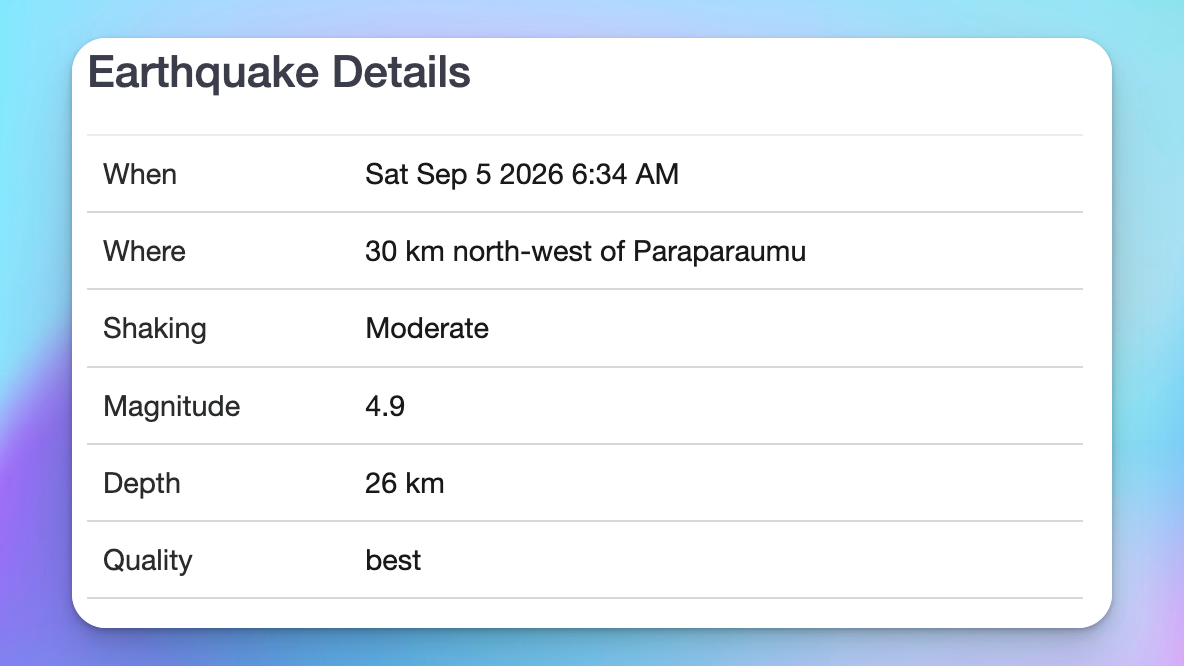This screenshot has width=1184, height=666.
Task: Select the Magnitude row label
Action: pos(171,406)
